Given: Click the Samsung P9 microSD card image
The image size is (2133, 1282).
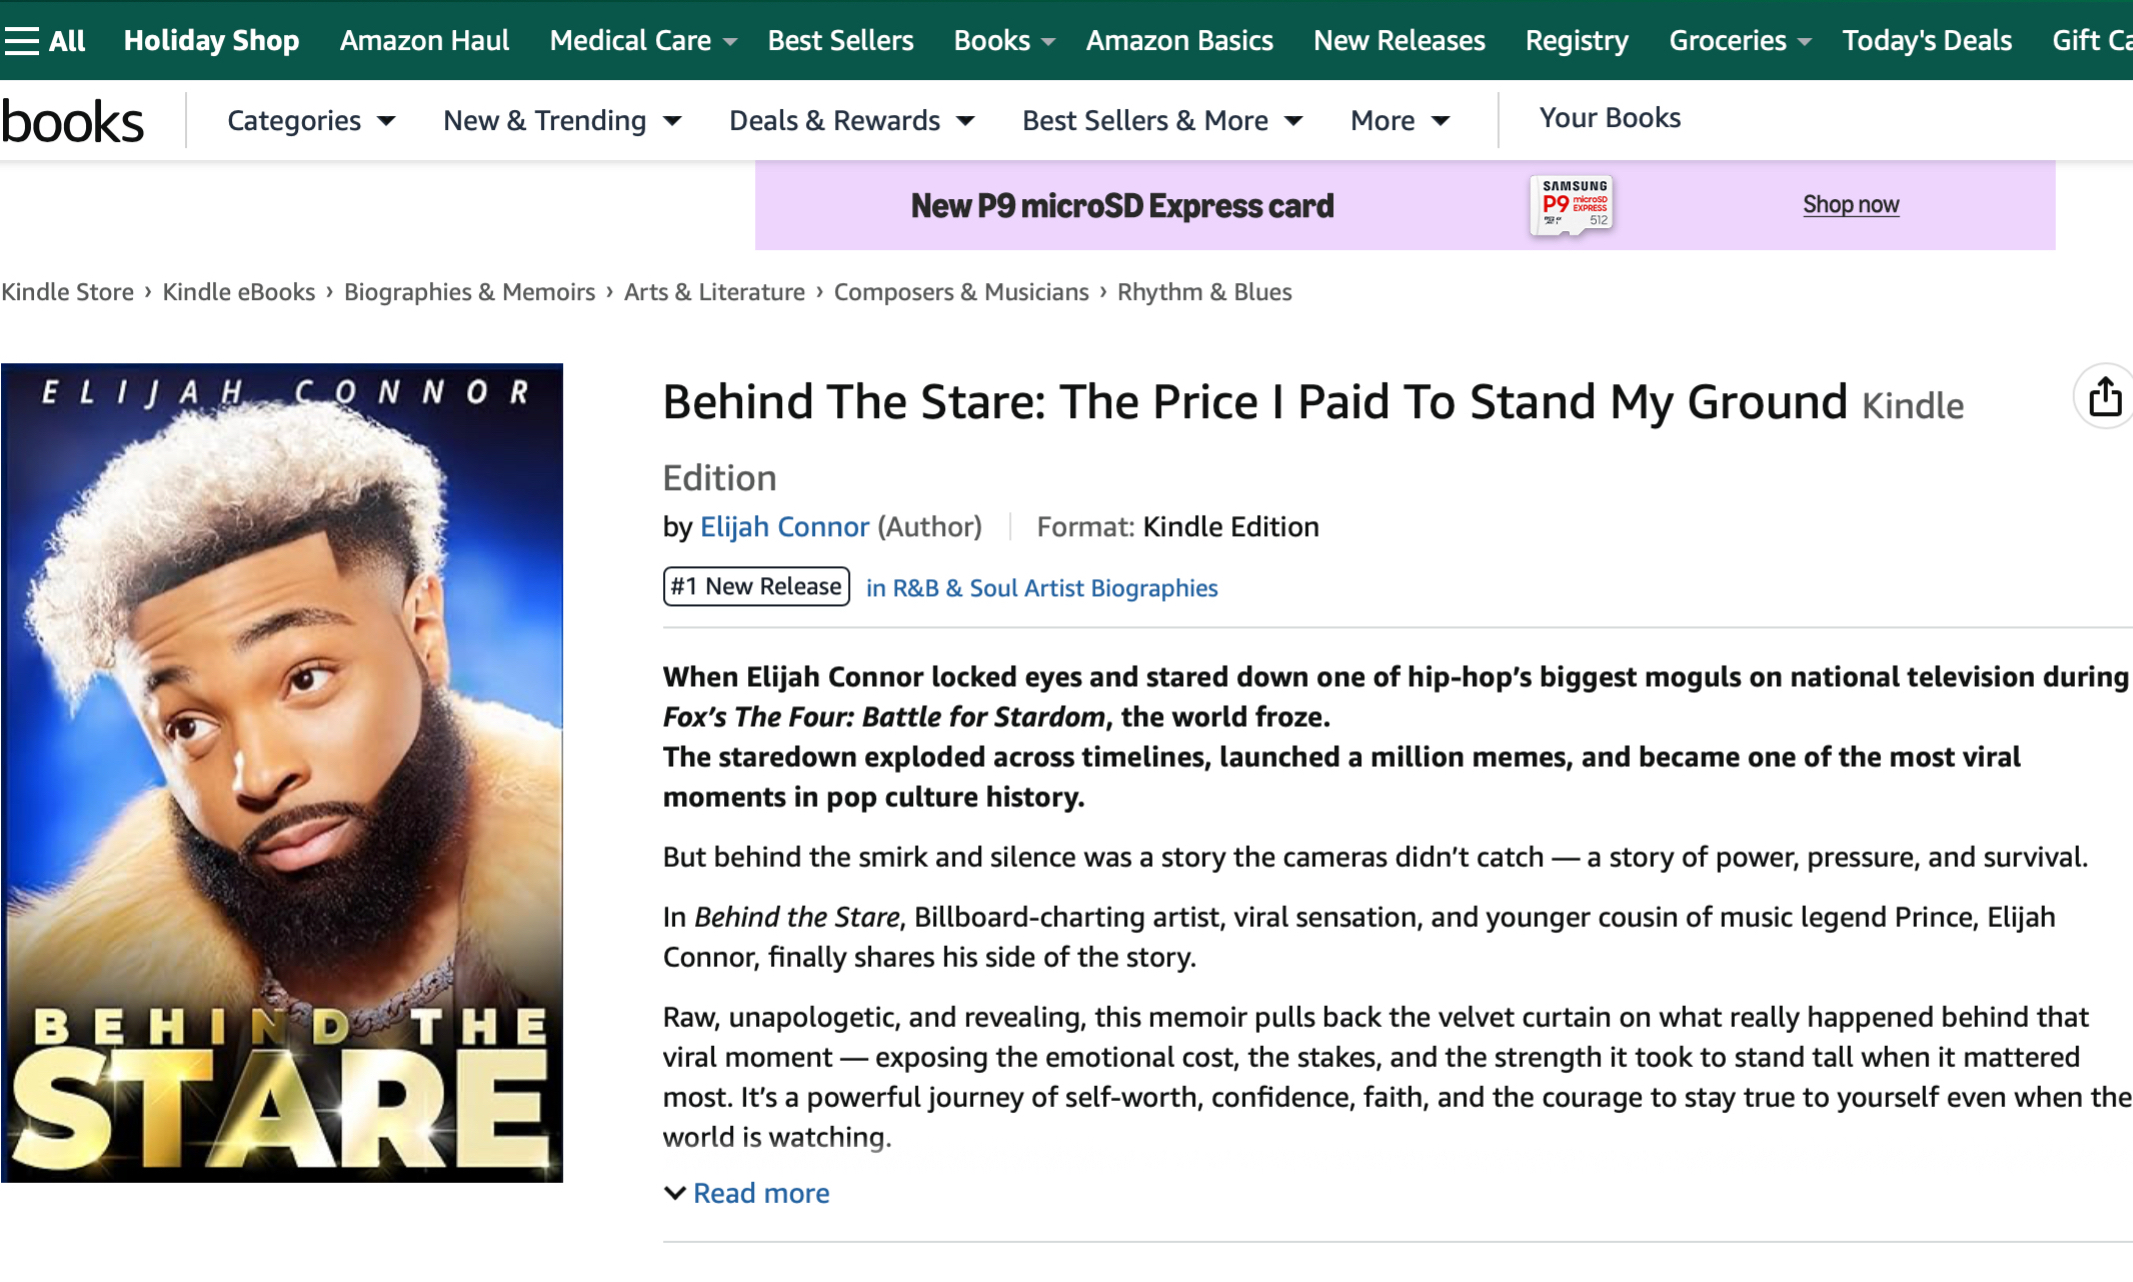Looking at the screenshot, I should pyautogui.click(x=1571, y=205).
